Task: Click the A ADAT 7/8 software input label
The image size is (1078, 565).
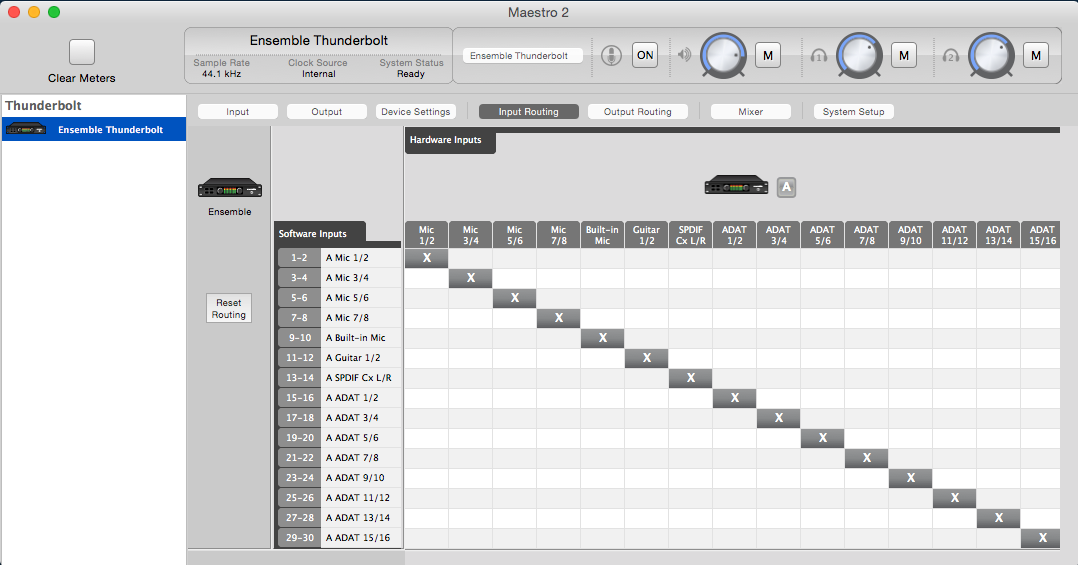Action: point(352,457)
